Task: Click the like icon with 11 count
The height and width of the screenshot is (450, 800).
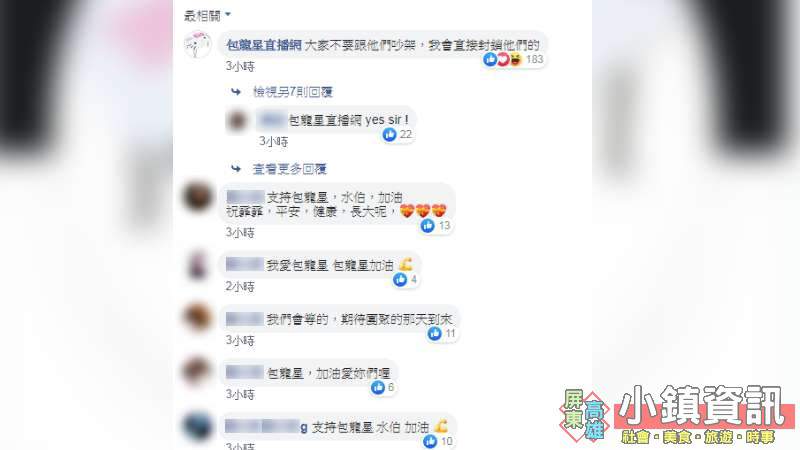Action: pyautogui.click(x=435, y=333)
